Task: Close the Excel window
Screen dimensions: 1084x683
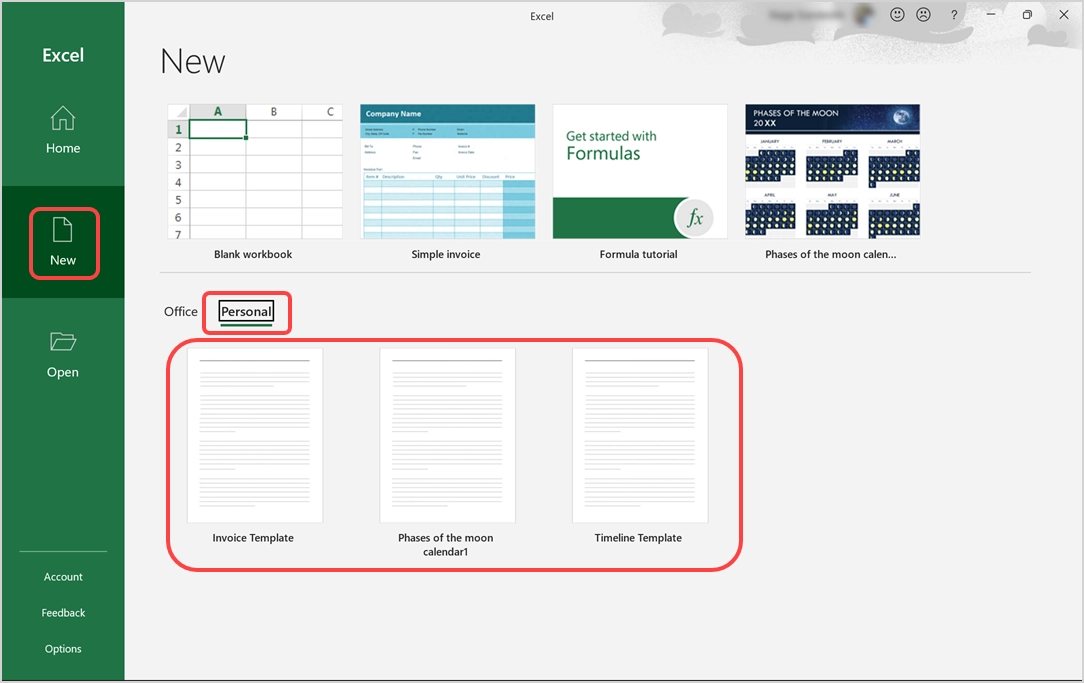Action: point(1064,15)
